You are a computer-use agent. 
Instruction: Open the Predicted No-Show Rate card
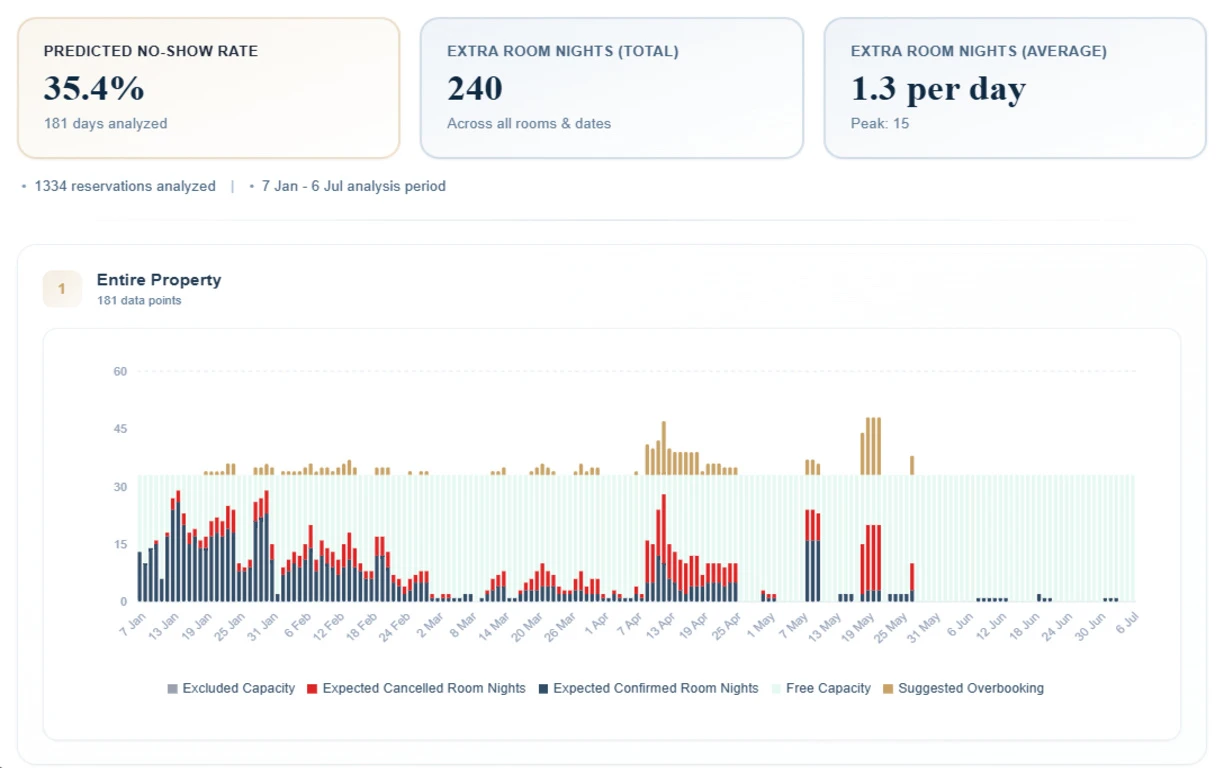[208, 86]
